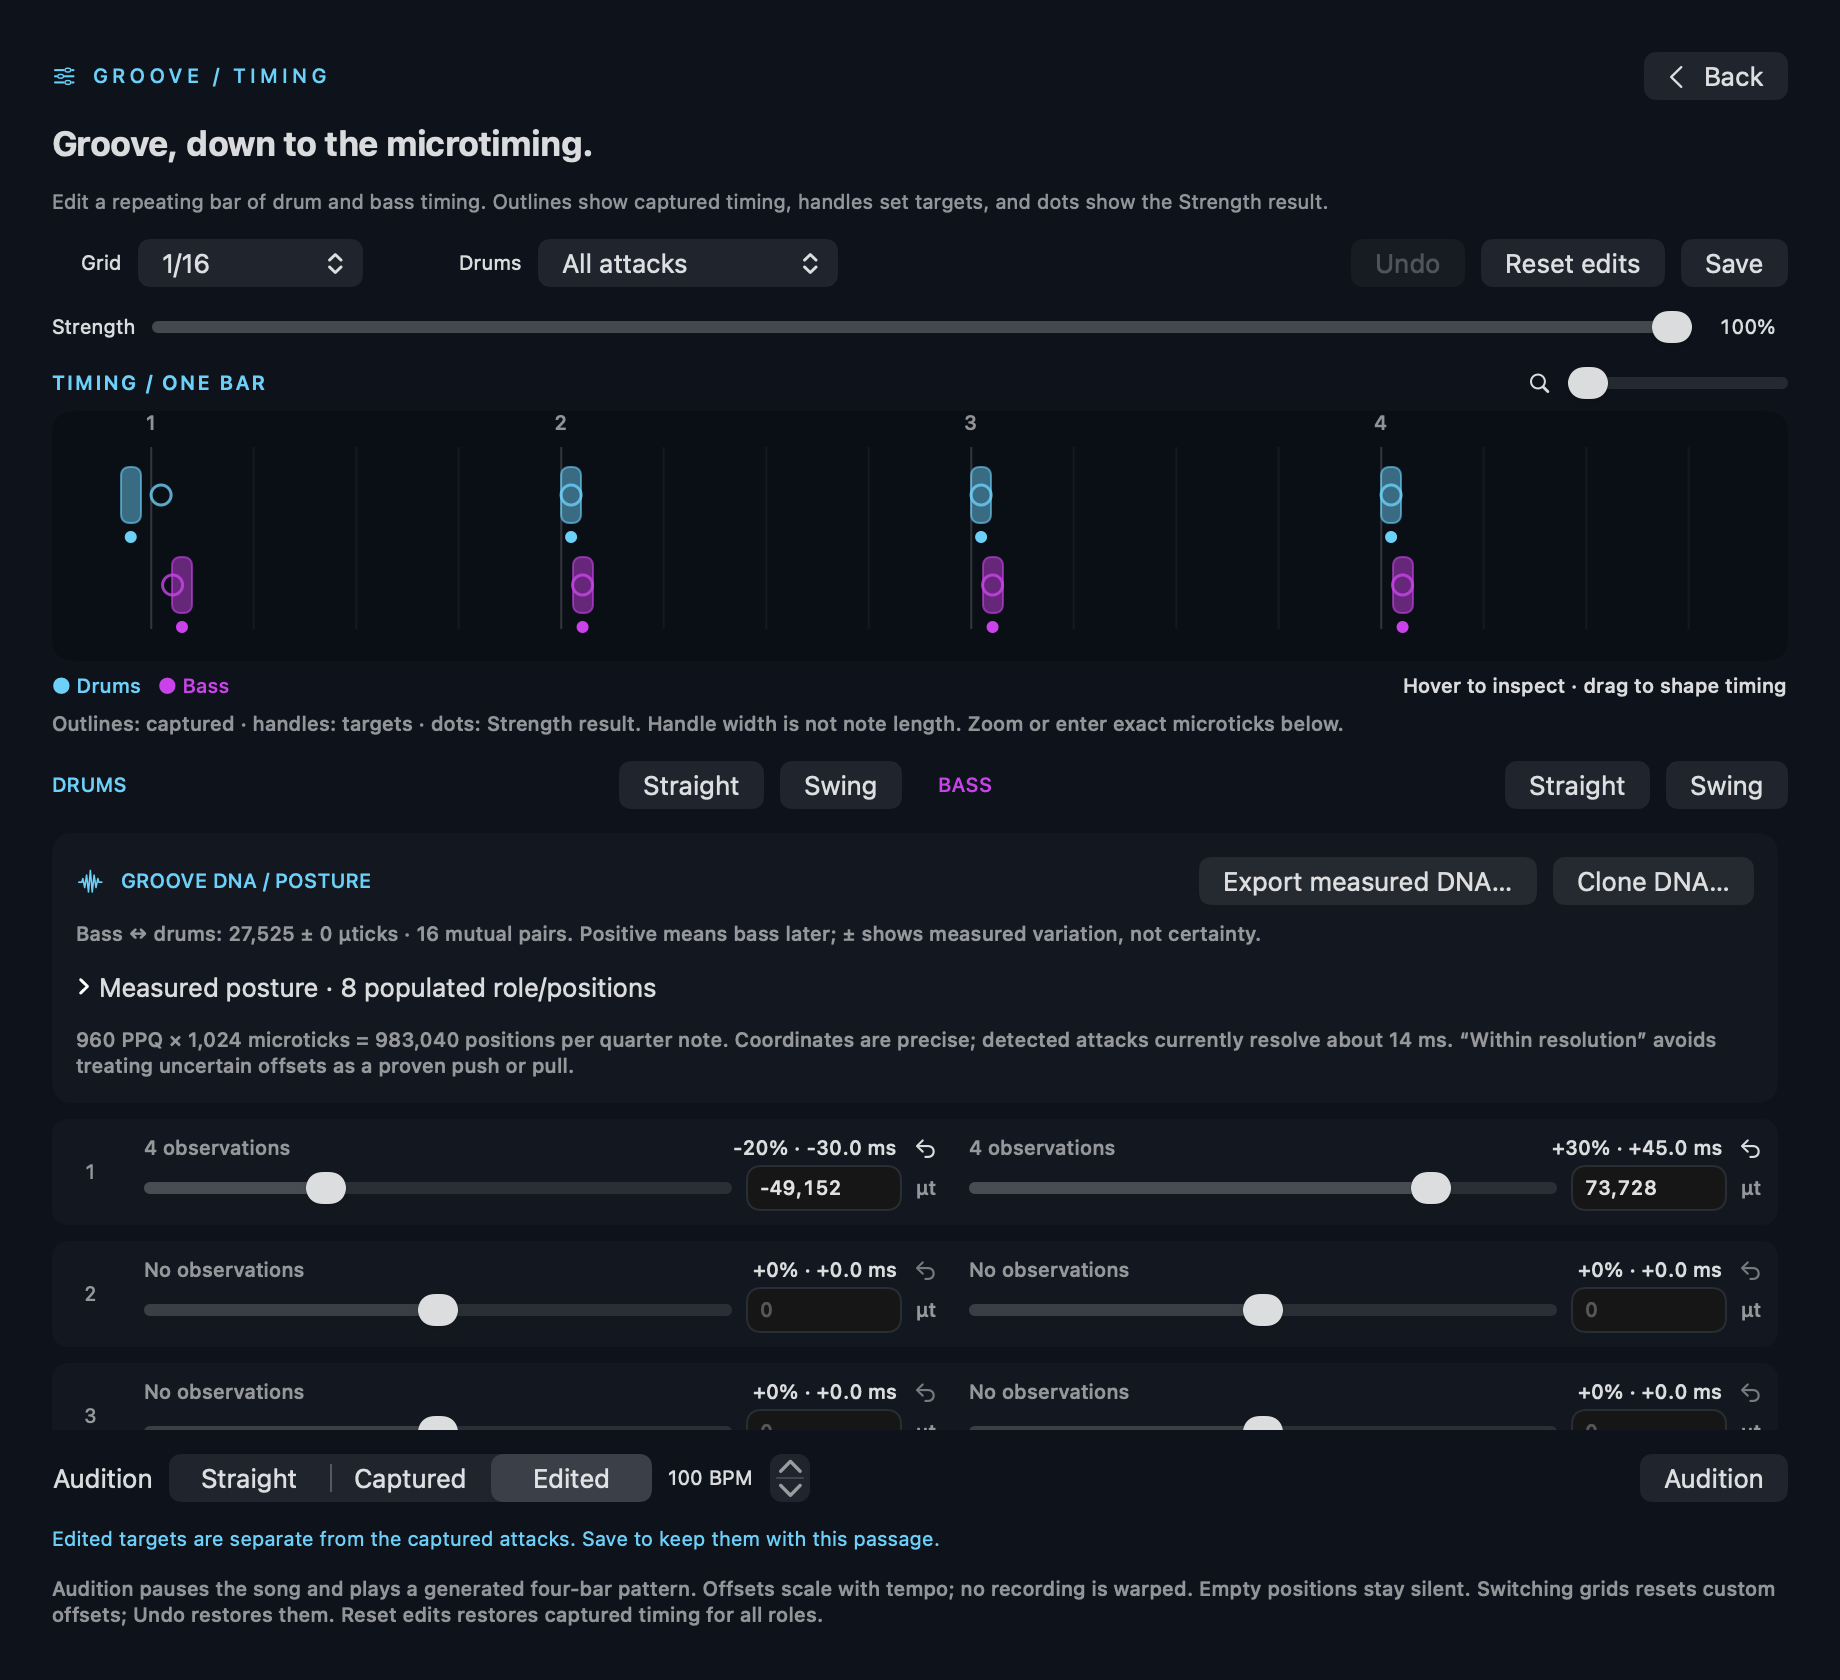Viewport: 1840px width, 1680px height.
Task: Start playback with the Audition button
Action: coord(1714,1479)
